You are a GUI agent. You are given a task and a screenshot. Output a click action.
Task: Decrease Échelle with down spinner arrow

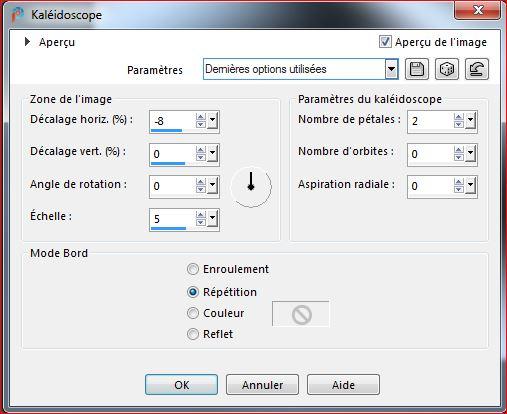point(201,223)
